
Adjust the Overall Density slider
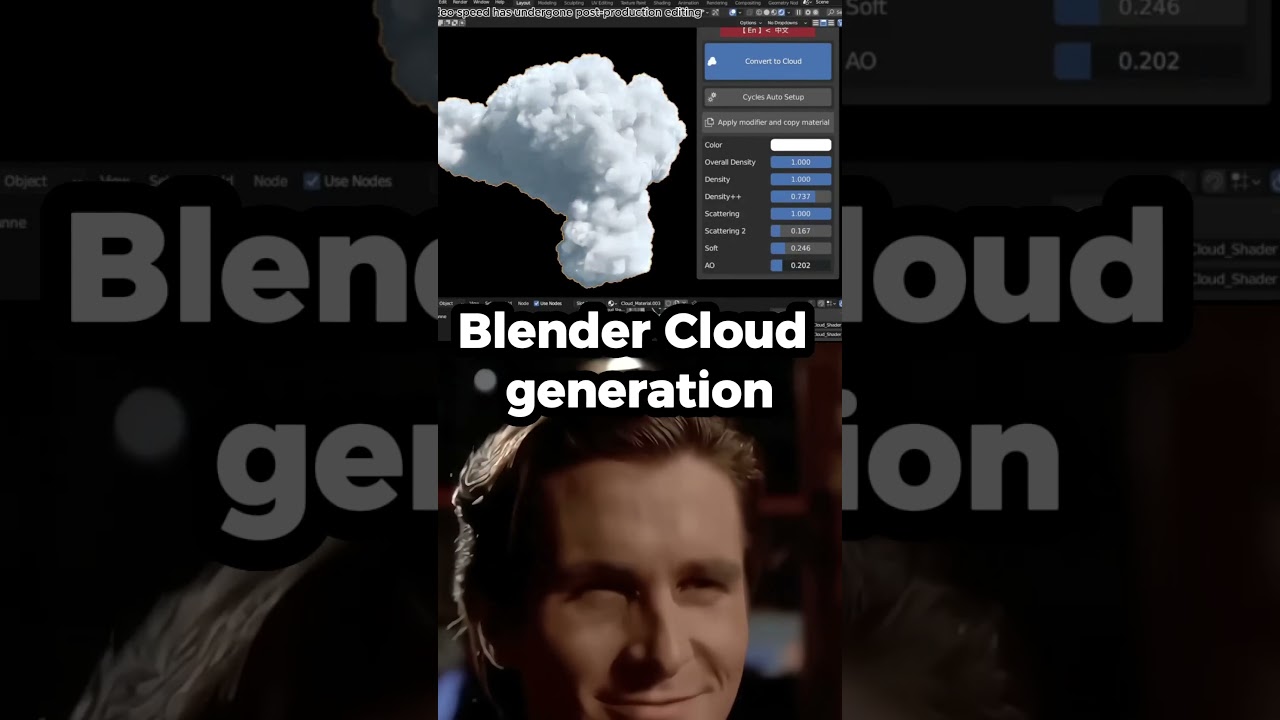pos(801,162)
